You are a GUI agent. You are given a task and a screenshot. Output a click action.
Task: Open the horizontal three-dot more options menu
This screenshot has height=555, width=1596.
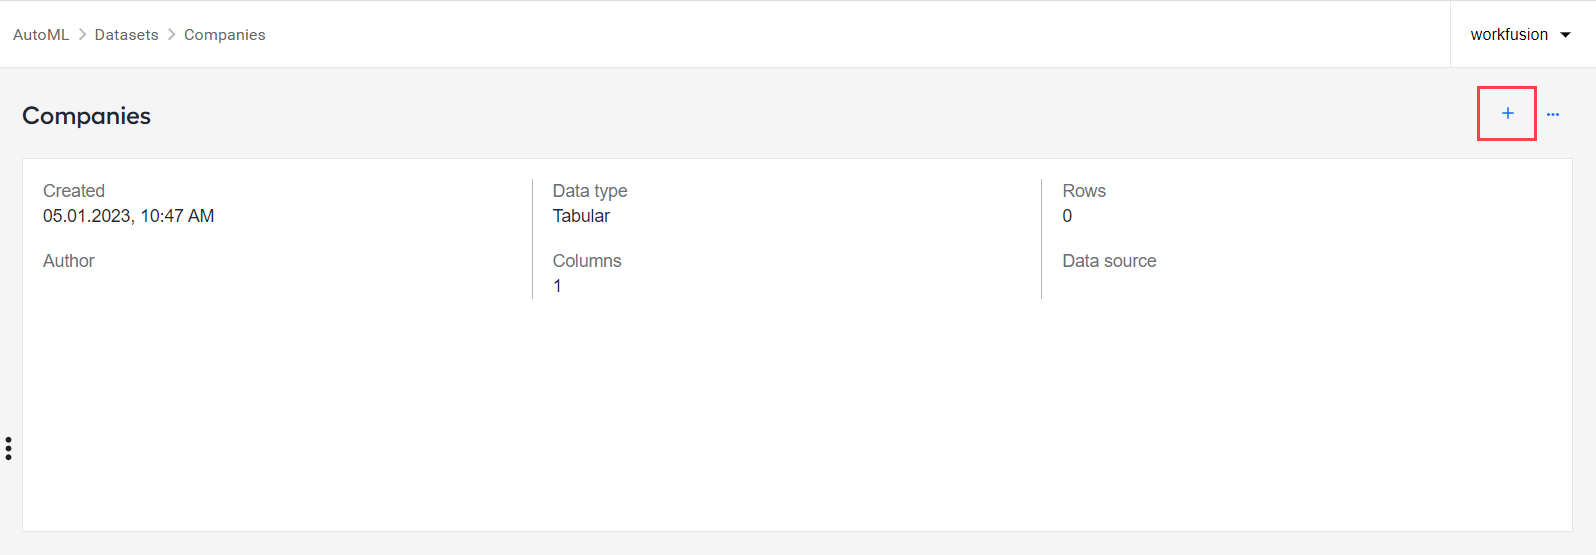pyautogui.click(x=1553, y=114)
